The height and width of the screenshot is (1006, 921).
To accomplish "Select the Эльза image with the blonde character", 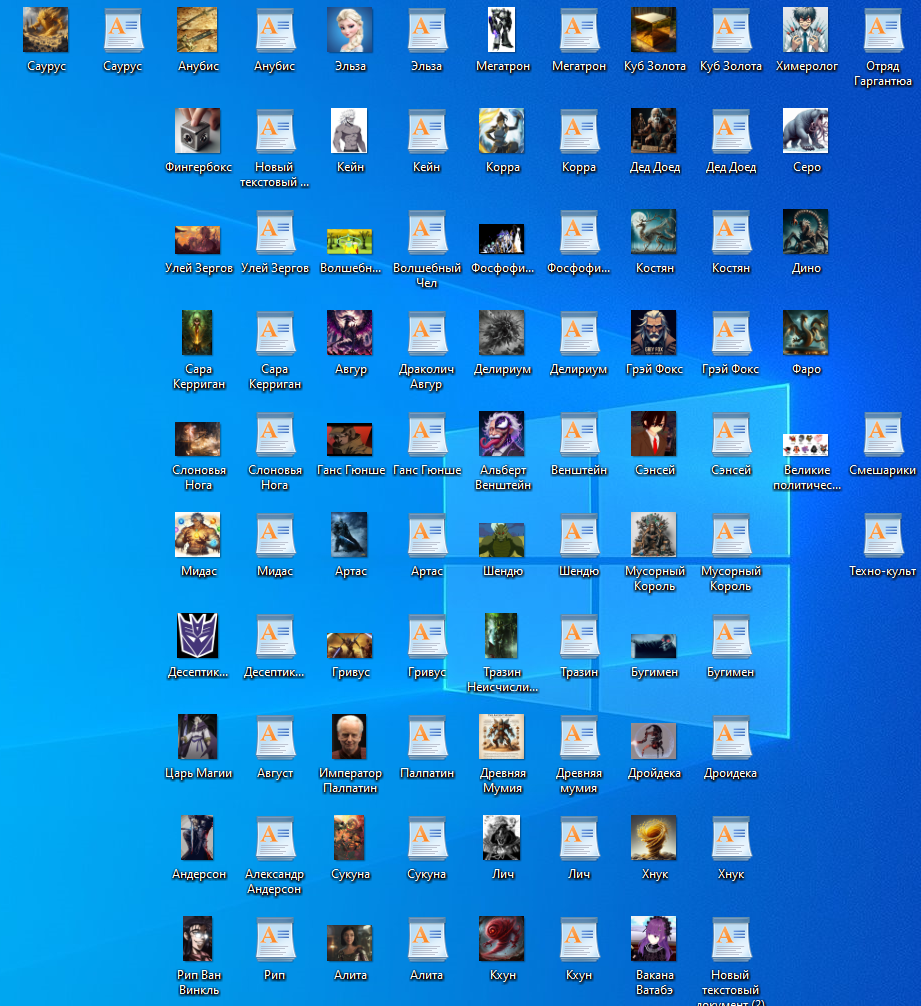I will point(350,30).
